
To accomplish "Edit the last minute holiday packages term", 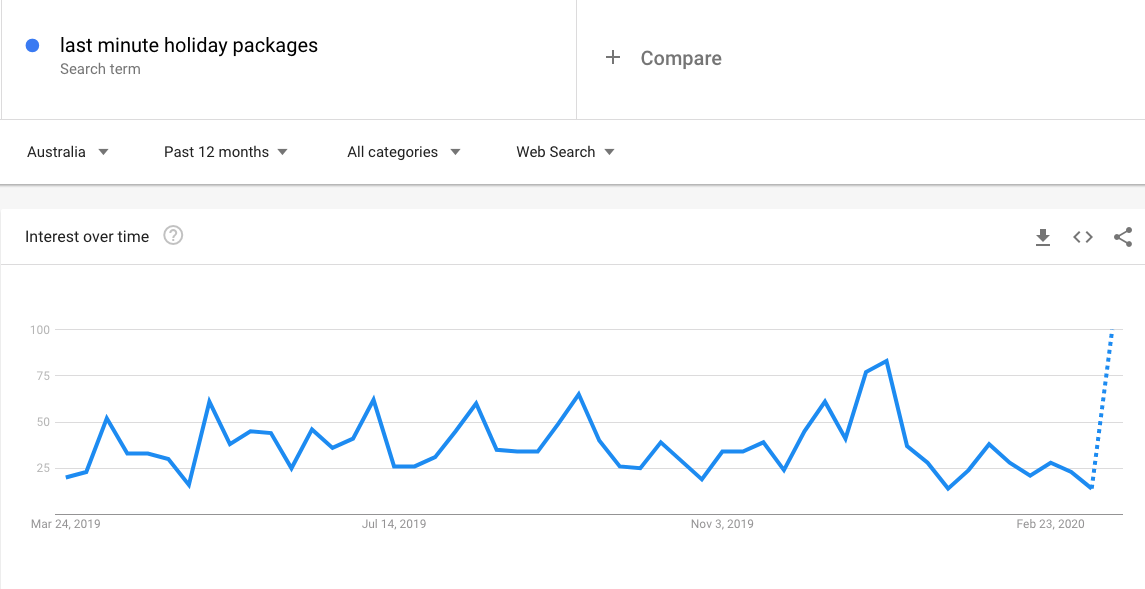I will tap(188, 45).
